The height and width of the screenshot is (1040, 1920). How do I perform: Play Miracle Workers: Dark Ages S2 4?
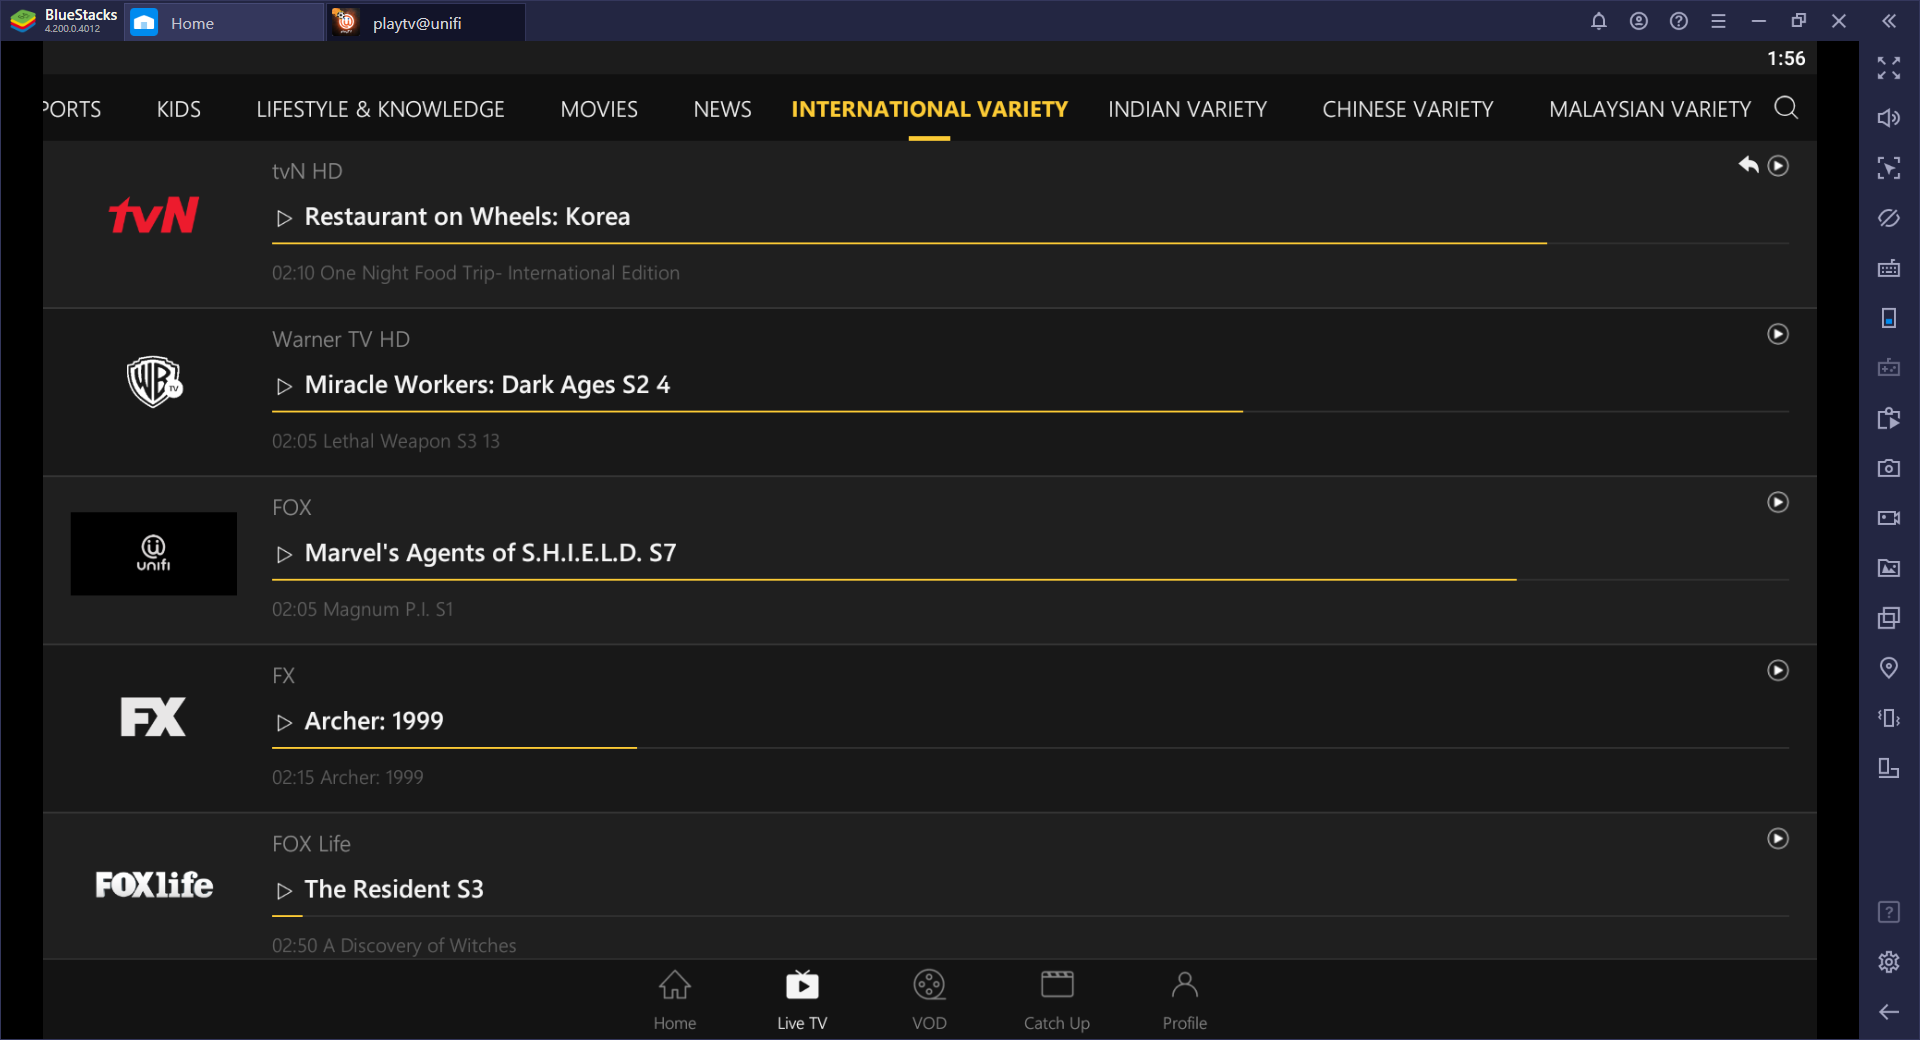pyautogui.click(x=473, y=385)
